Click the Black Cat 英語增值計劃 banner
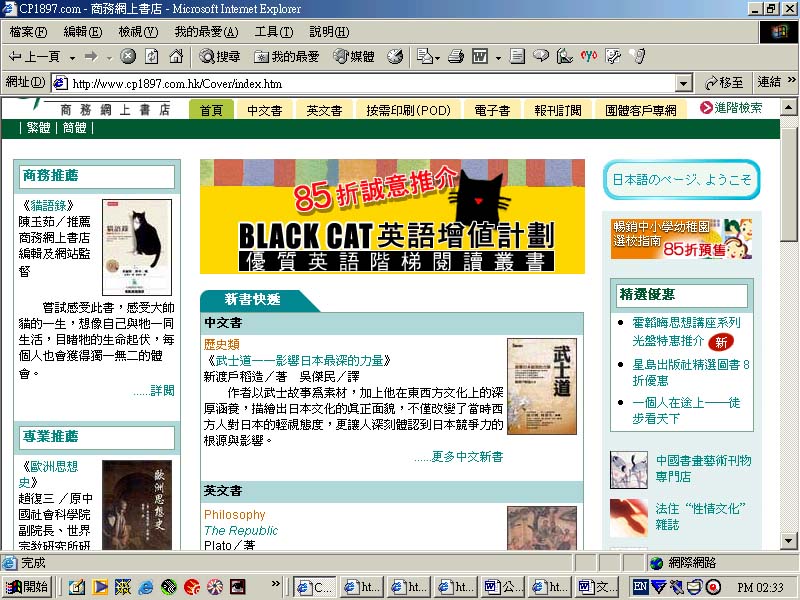 point(392,216)
